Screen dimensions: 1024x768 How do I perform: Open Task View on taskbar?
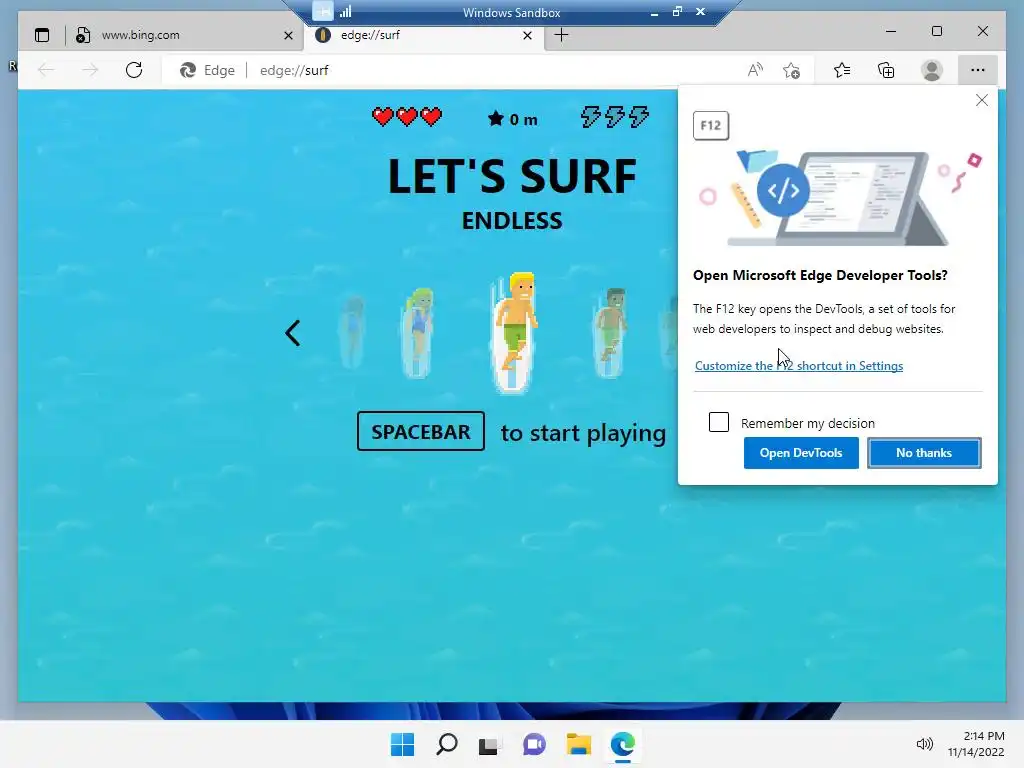tap(489, 744)
